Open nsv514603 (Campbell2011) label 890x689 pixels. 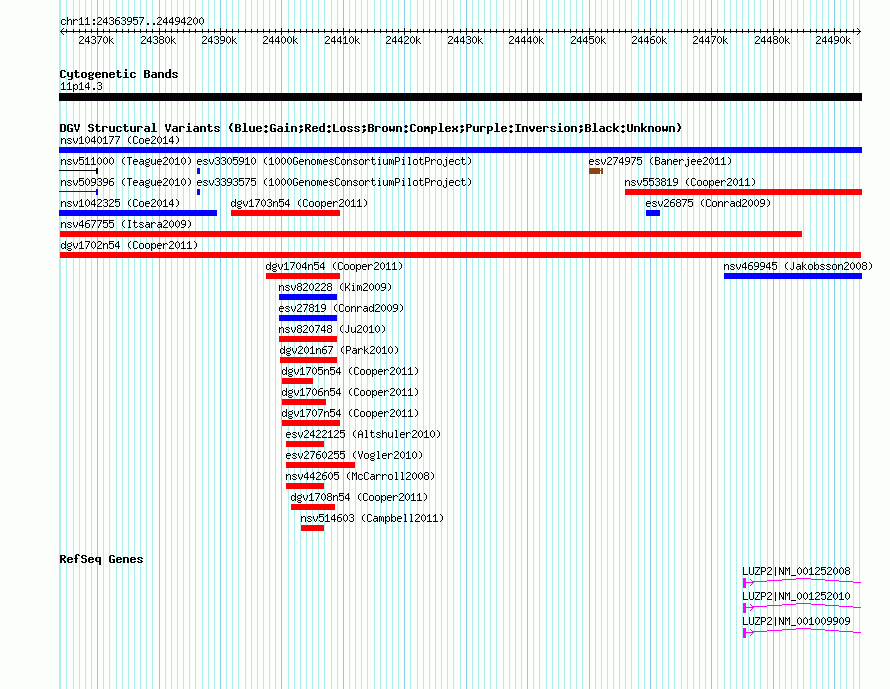point(372,518)
